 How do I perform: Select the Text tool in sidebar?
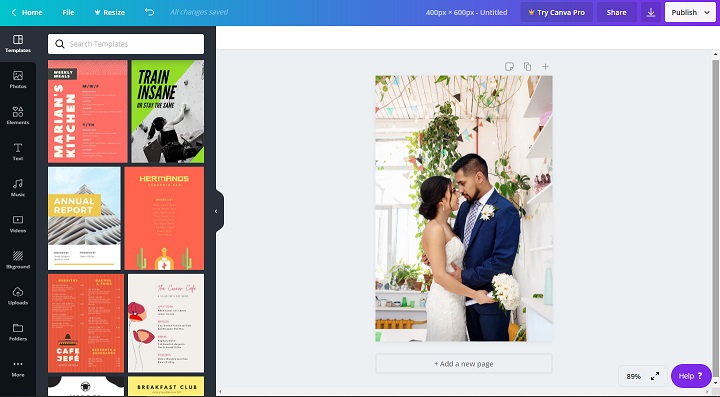coord(18,151)
